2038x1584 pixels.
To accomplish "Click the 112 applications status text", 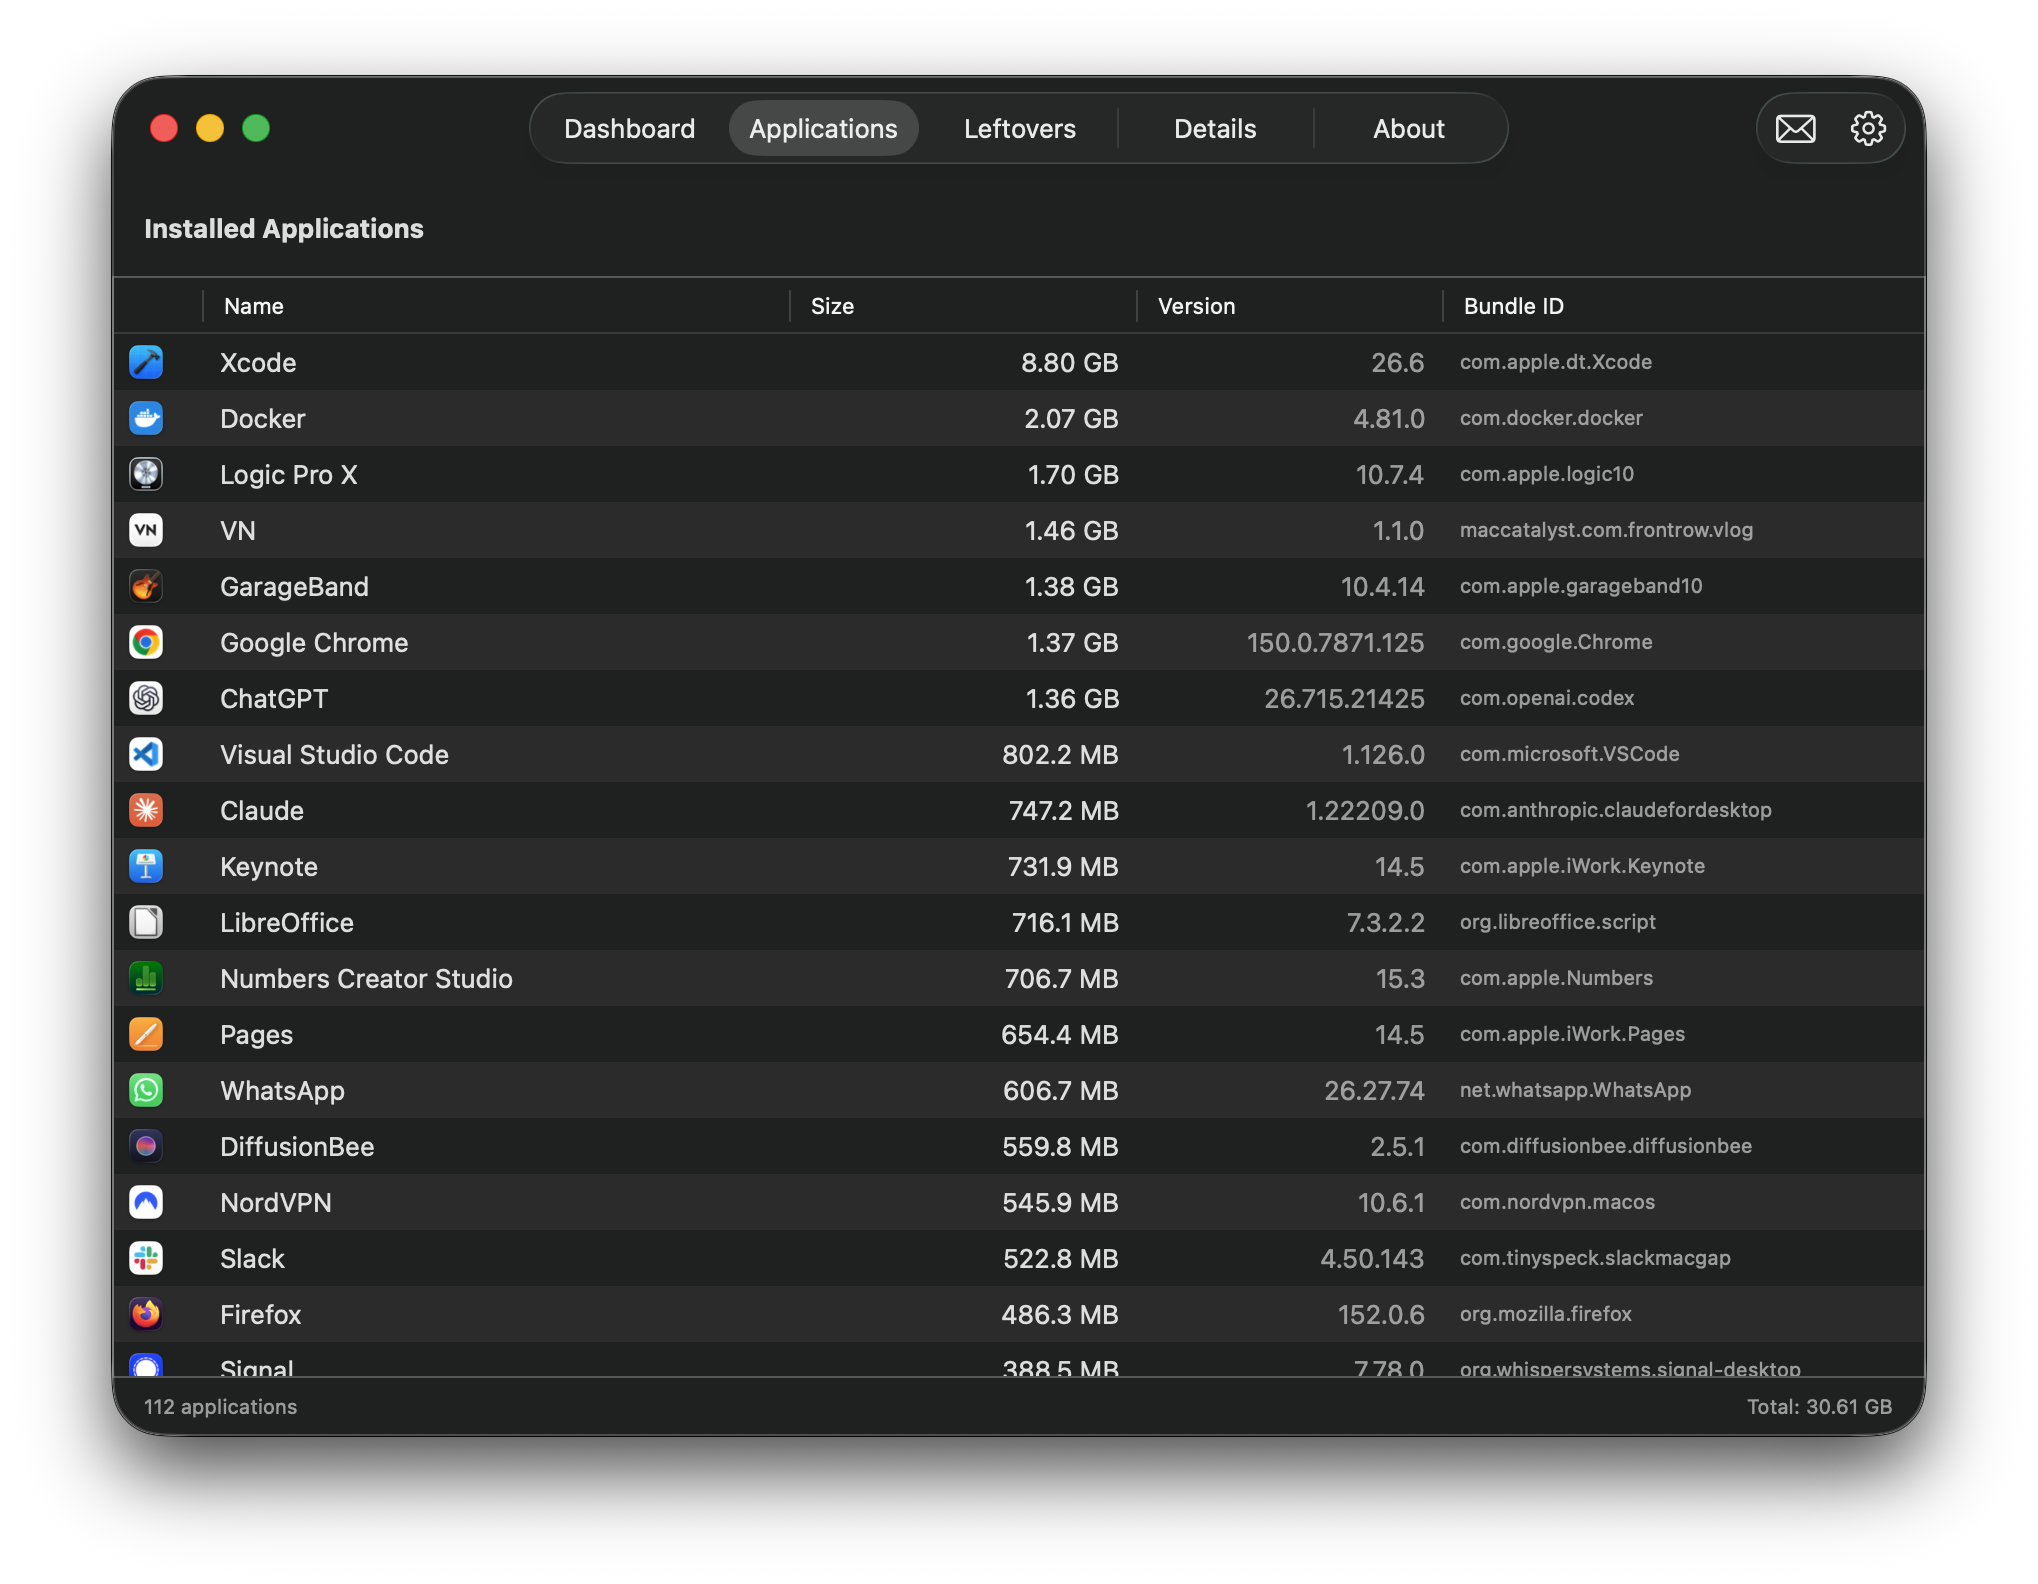I will click(x=220, y=1407).
